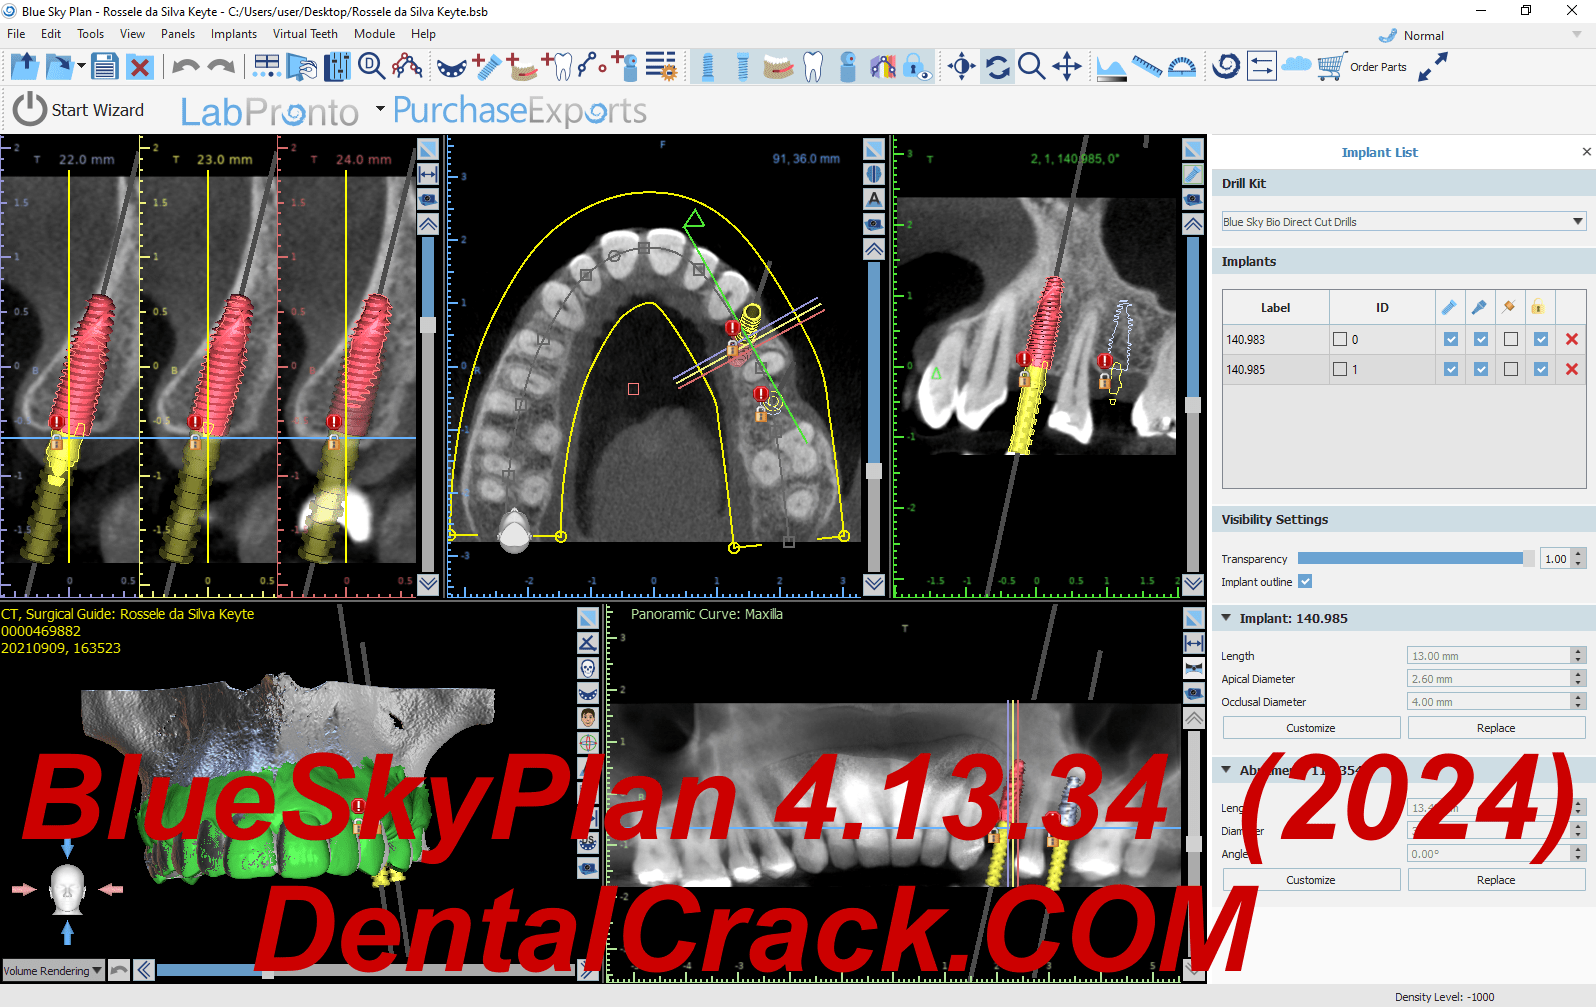Open the LabPronto dropdown arrow
The height and width of the screenshot is (1007, 1596).
380,108
